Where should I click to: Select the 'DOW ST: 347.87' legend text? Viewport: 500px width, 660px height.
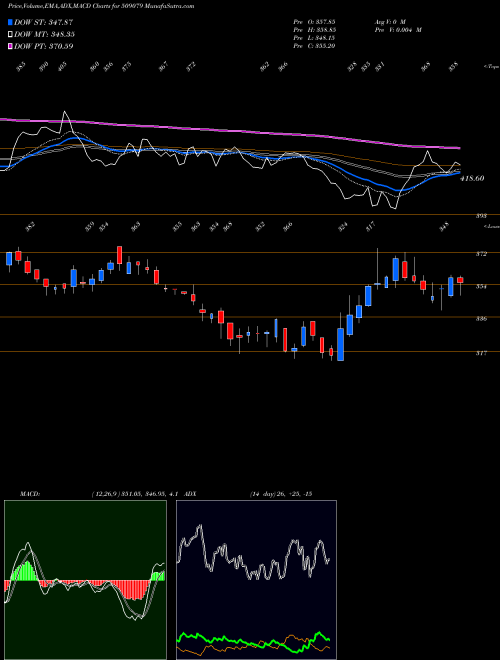pos(44,22)
